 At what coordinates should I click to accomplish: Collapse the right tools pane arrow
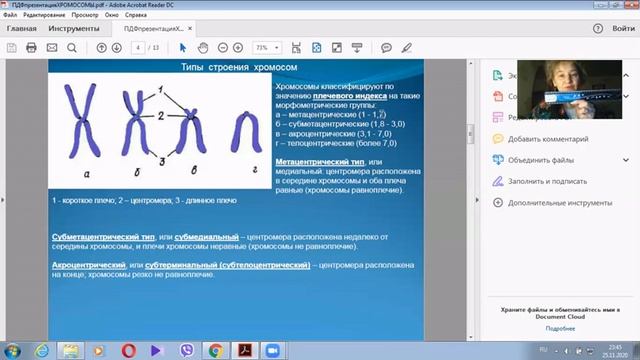click(477, 200)
